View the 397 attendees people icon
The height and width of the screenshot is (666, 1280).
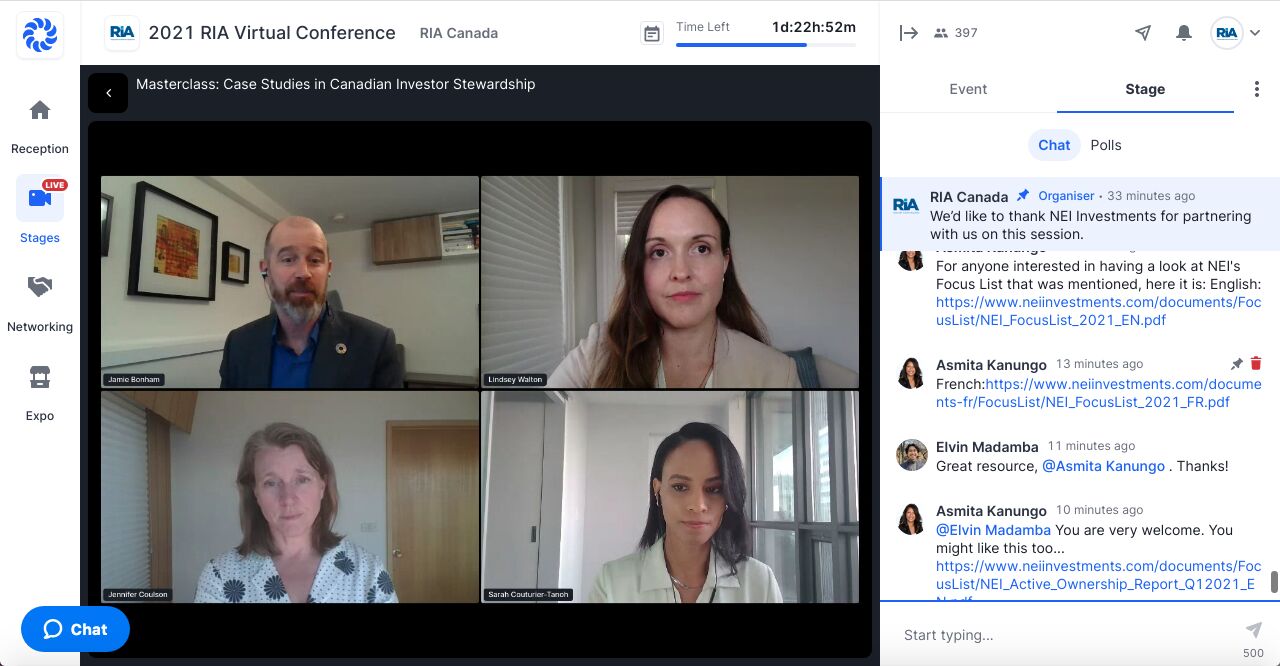click(940, 33)
